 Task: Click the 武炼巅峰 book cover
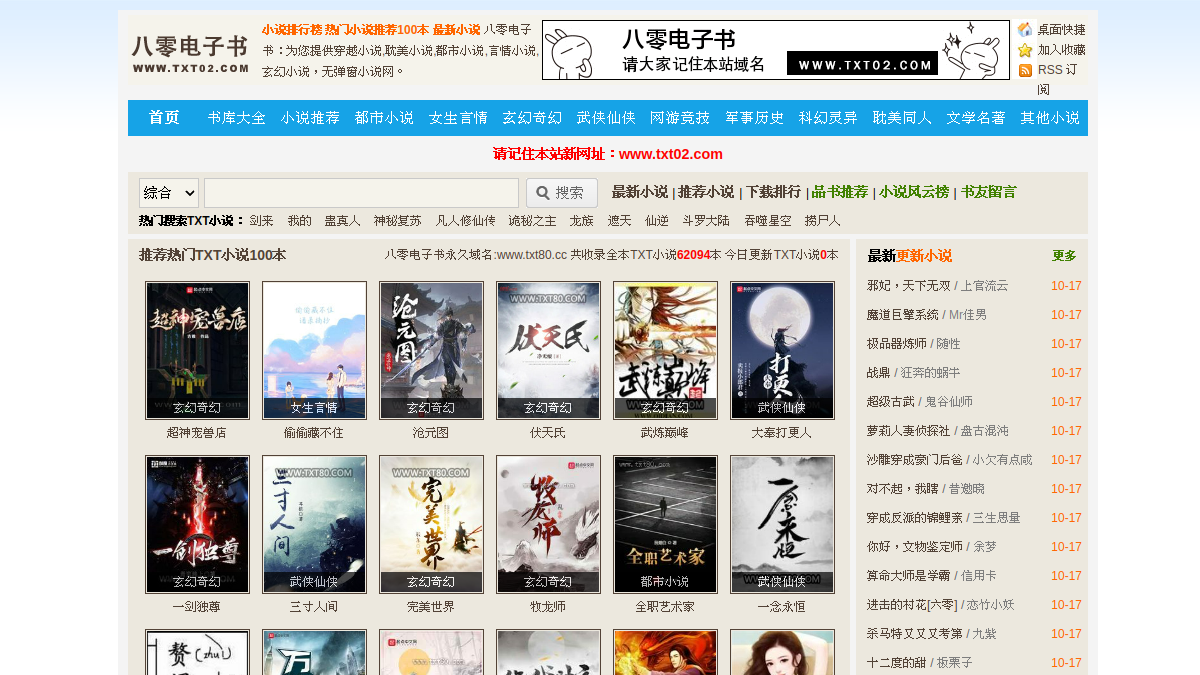point(665,350)
